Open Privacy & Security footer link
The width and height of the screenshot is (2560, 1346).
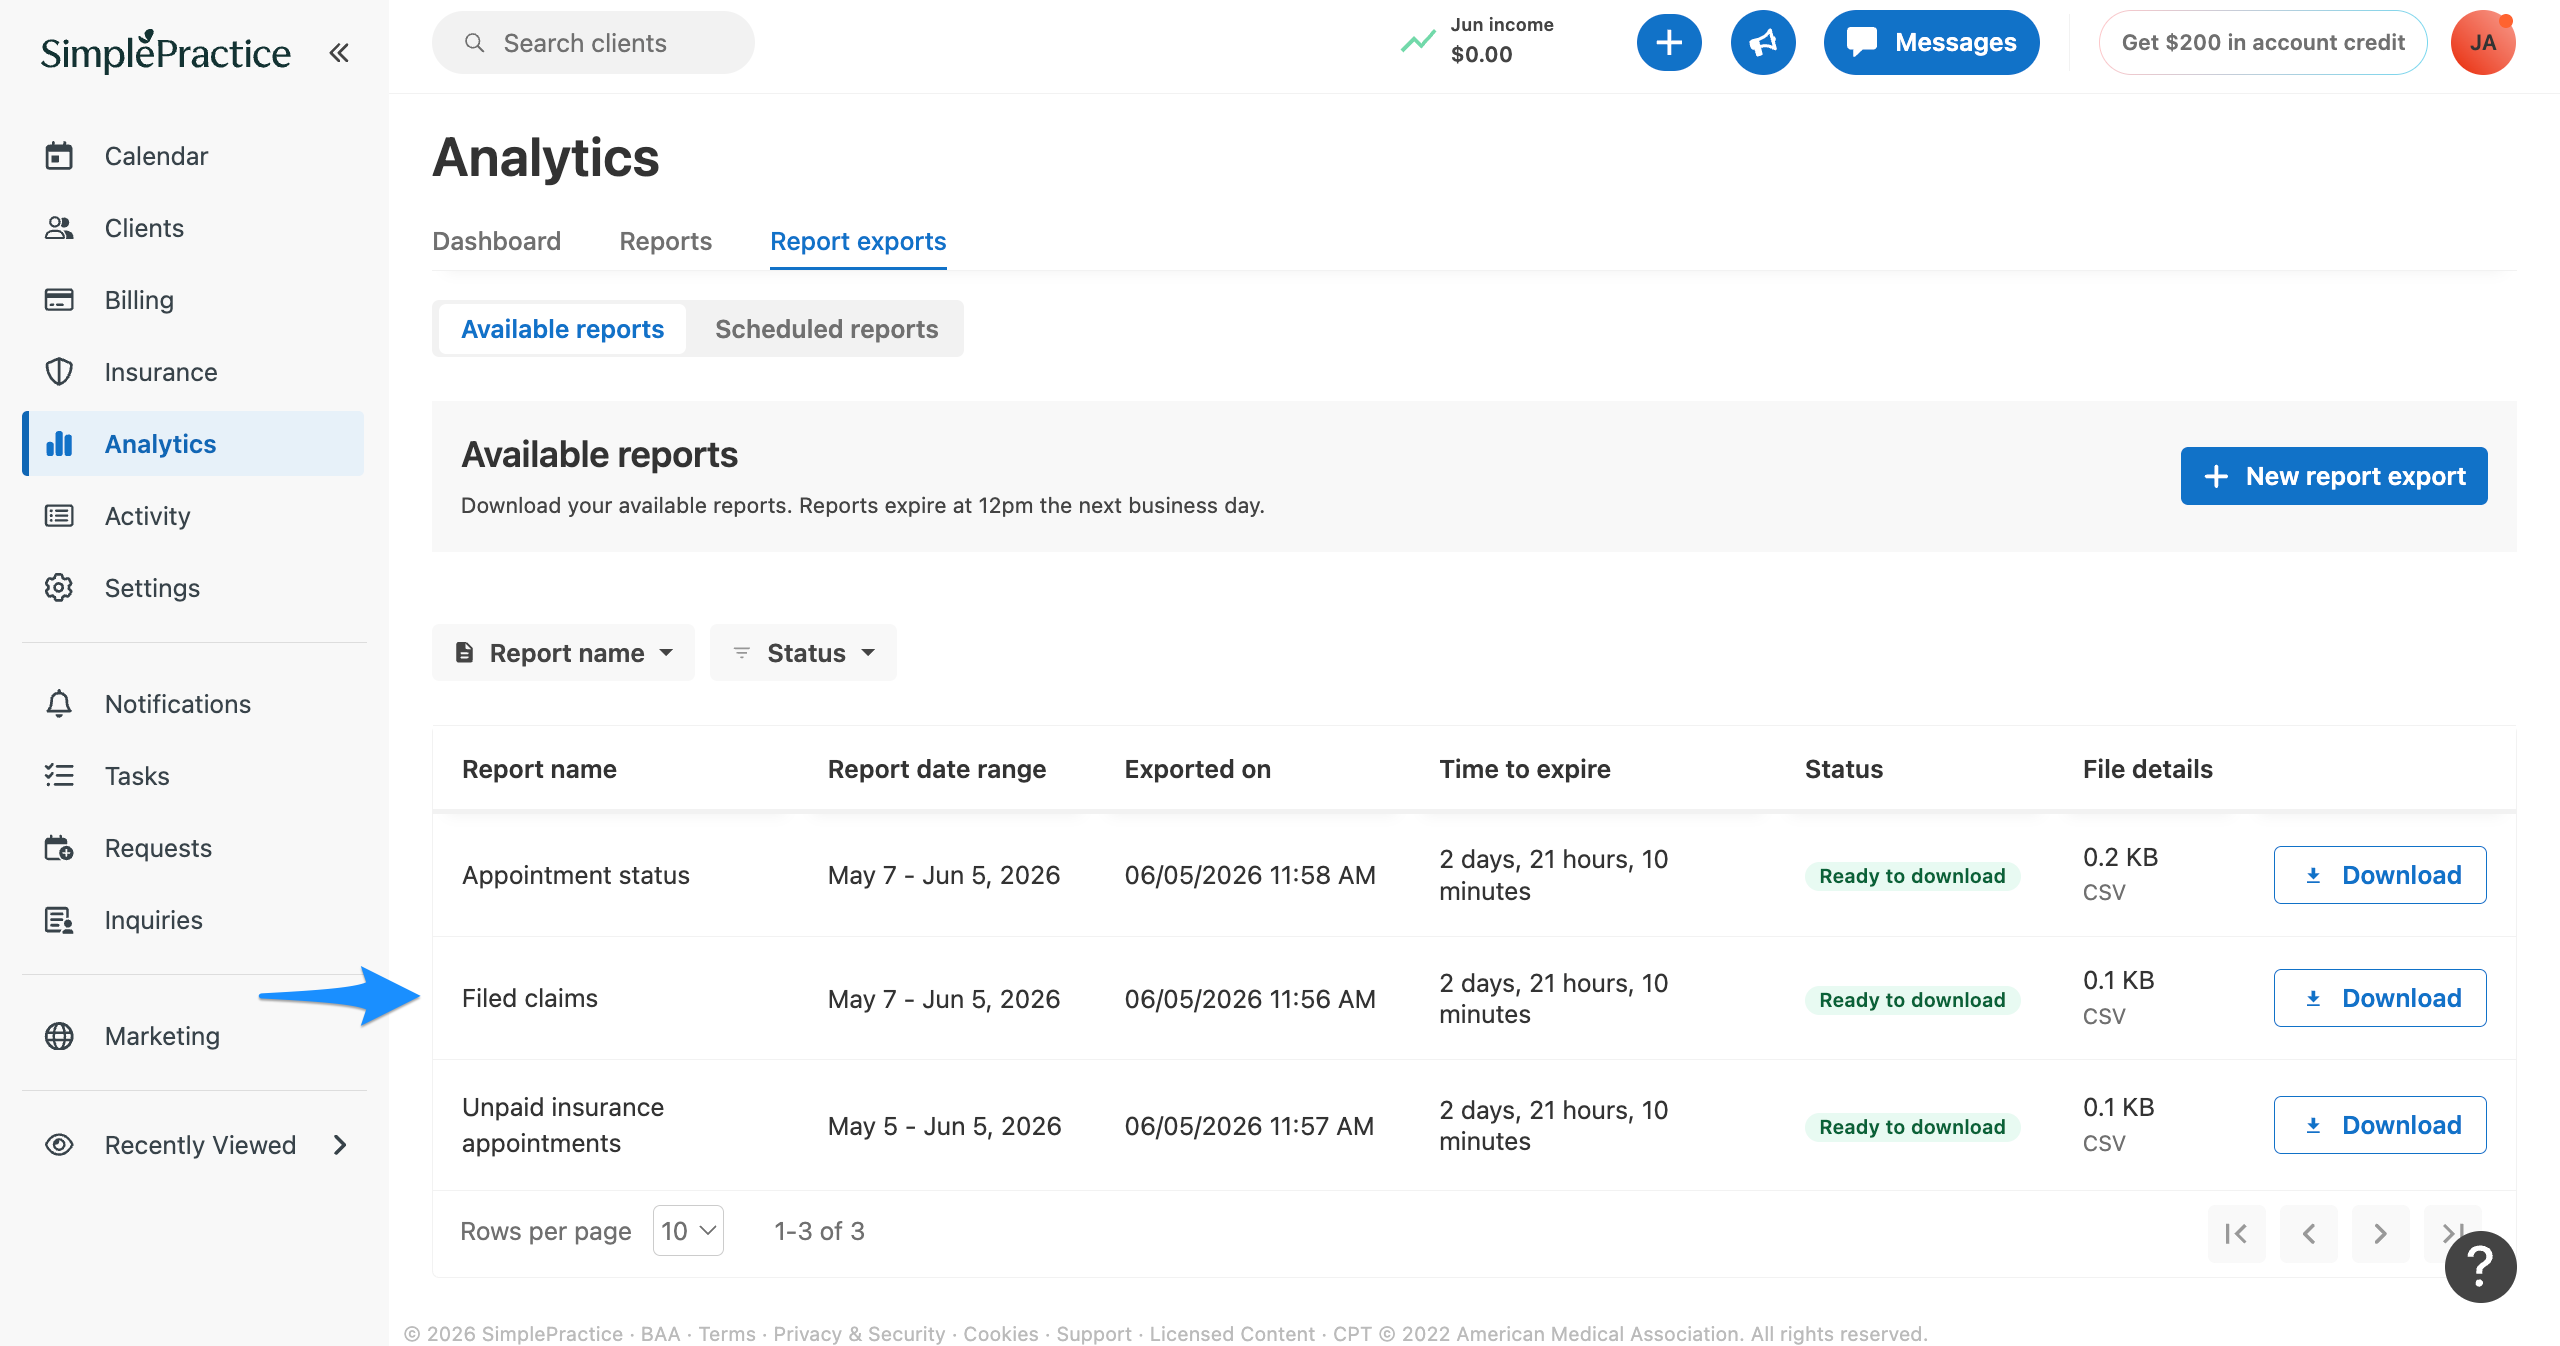click(859, 1334)
